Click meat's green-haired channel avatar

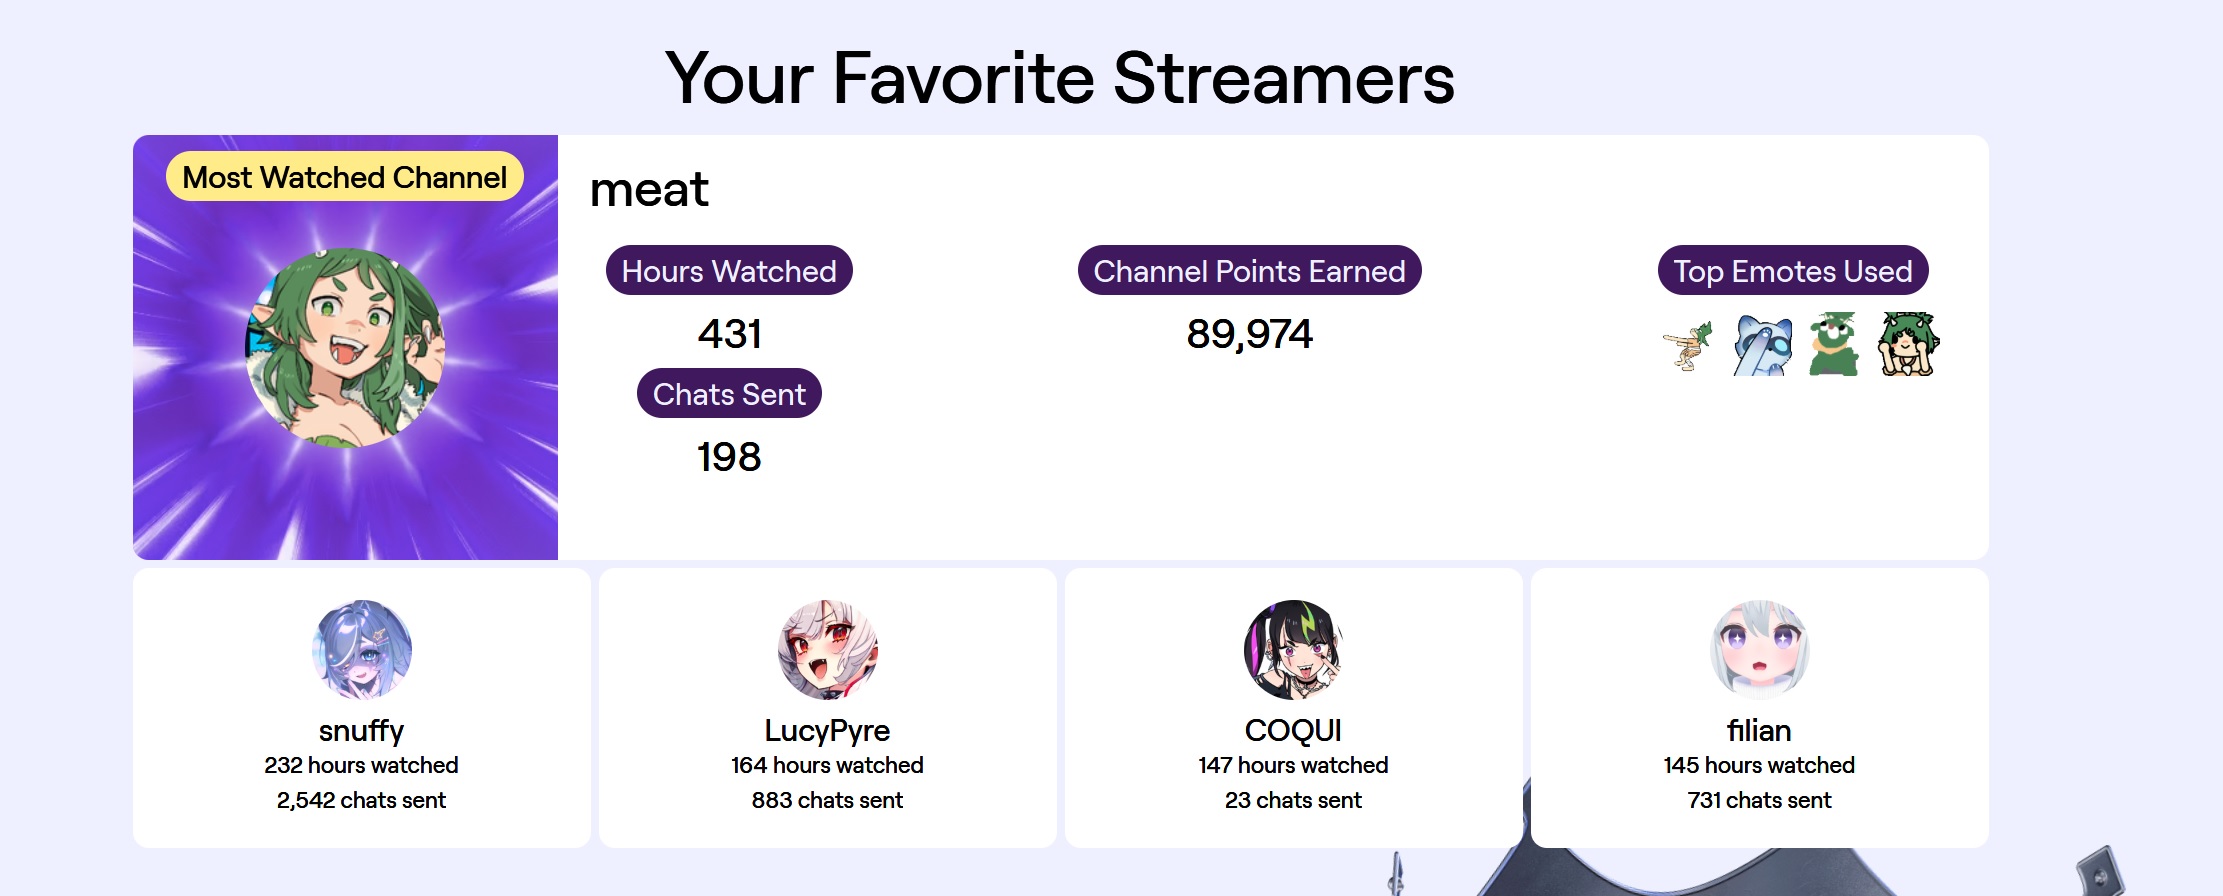(345, 347)
